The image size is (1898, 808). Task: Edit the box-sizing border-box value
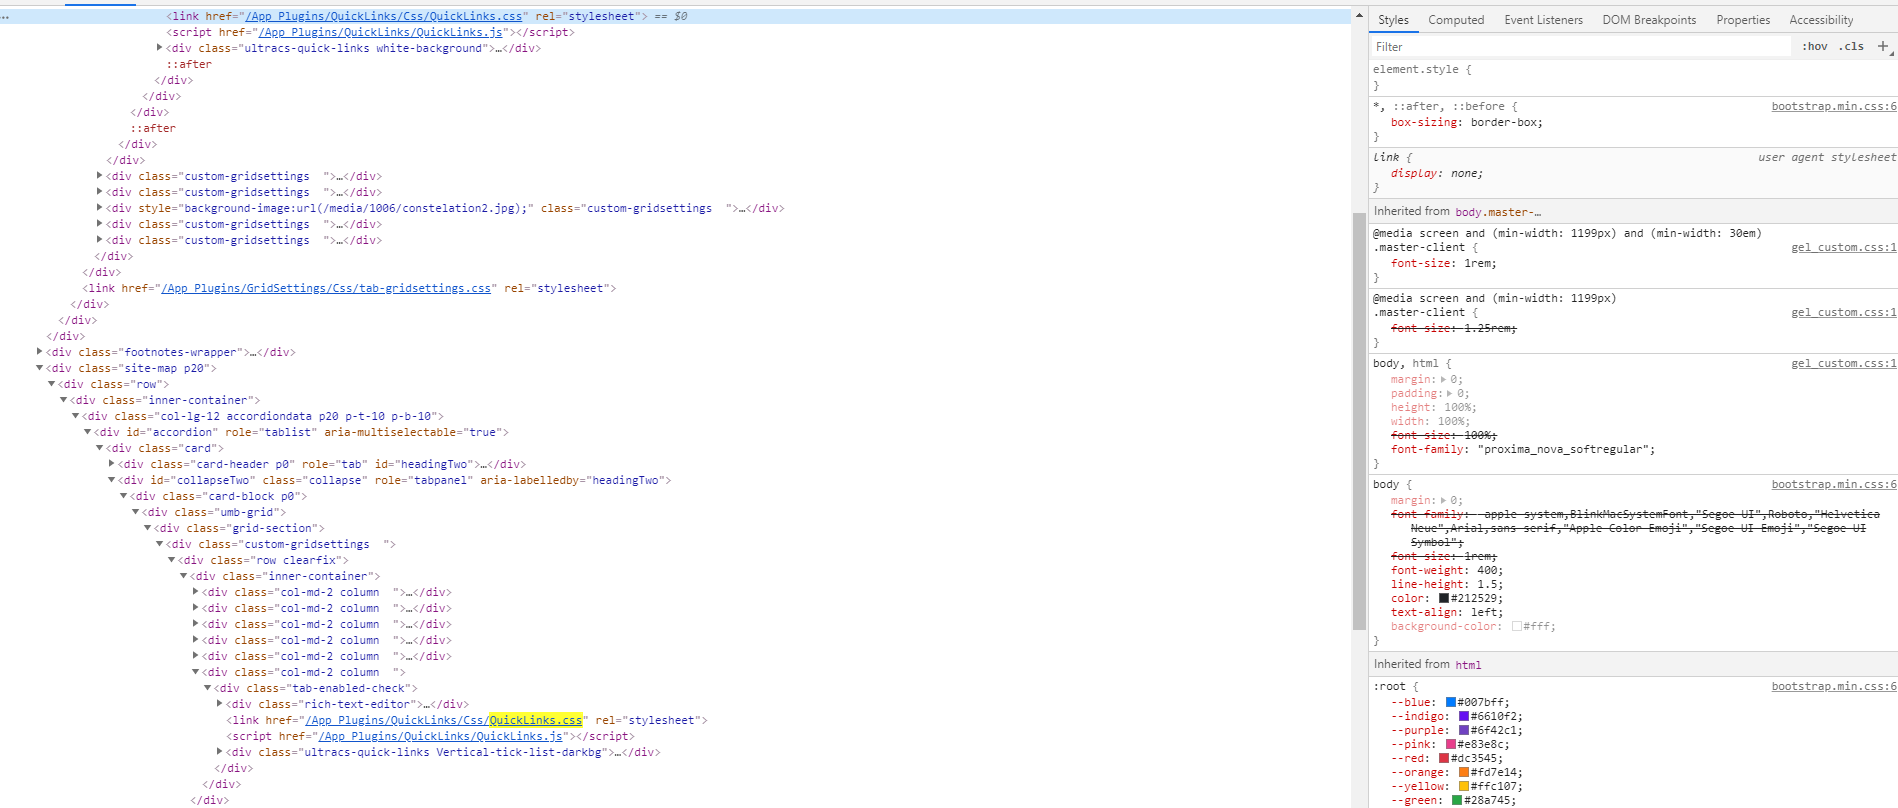1506,123
